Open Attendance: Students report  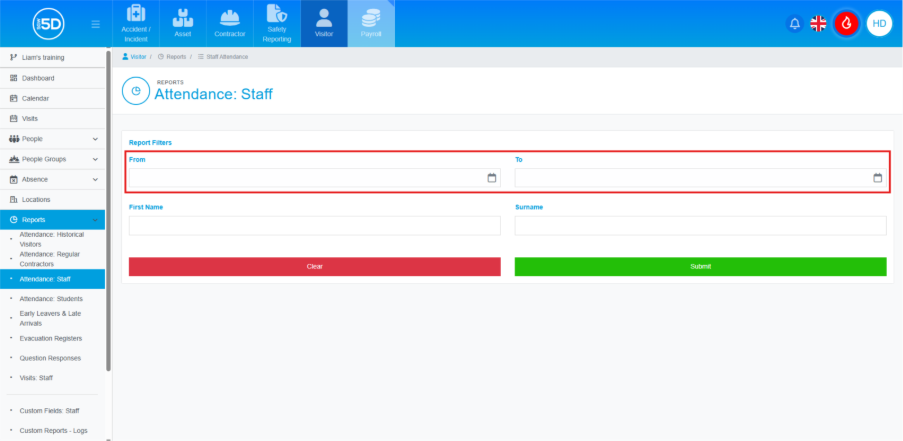(x=51, y=299)
